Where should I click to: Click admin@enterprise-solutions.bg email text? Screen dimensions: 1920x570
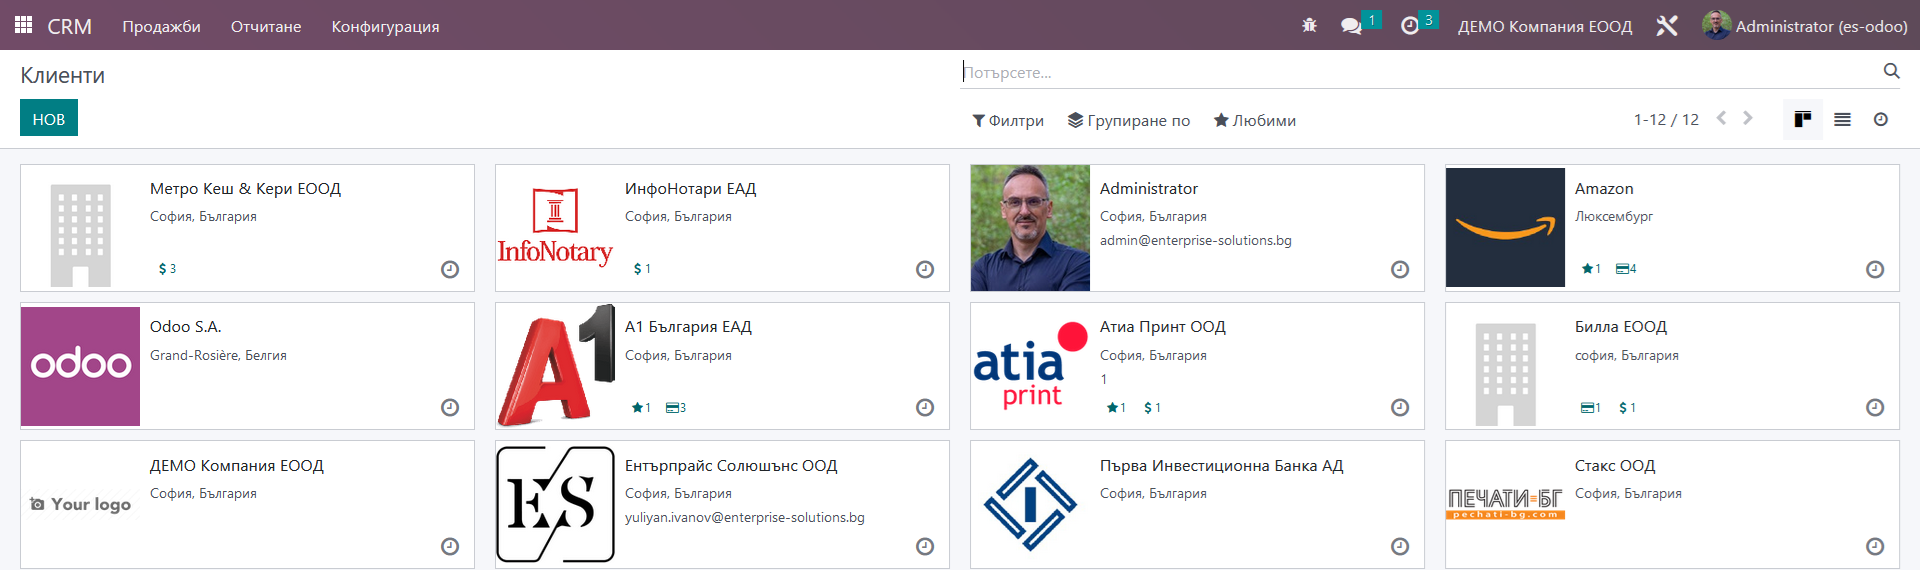click(1196, 241)
